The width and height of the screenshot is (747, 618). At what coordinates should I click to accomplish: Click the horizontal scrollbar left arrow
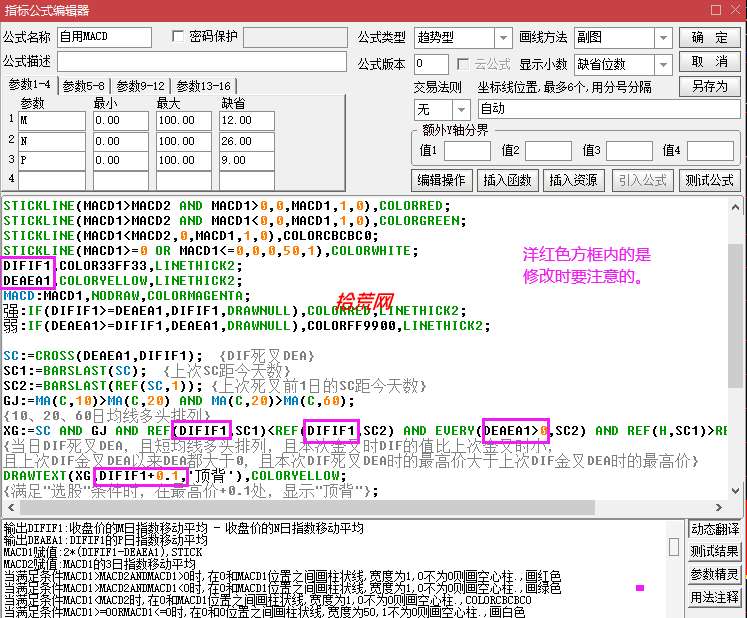11,507
